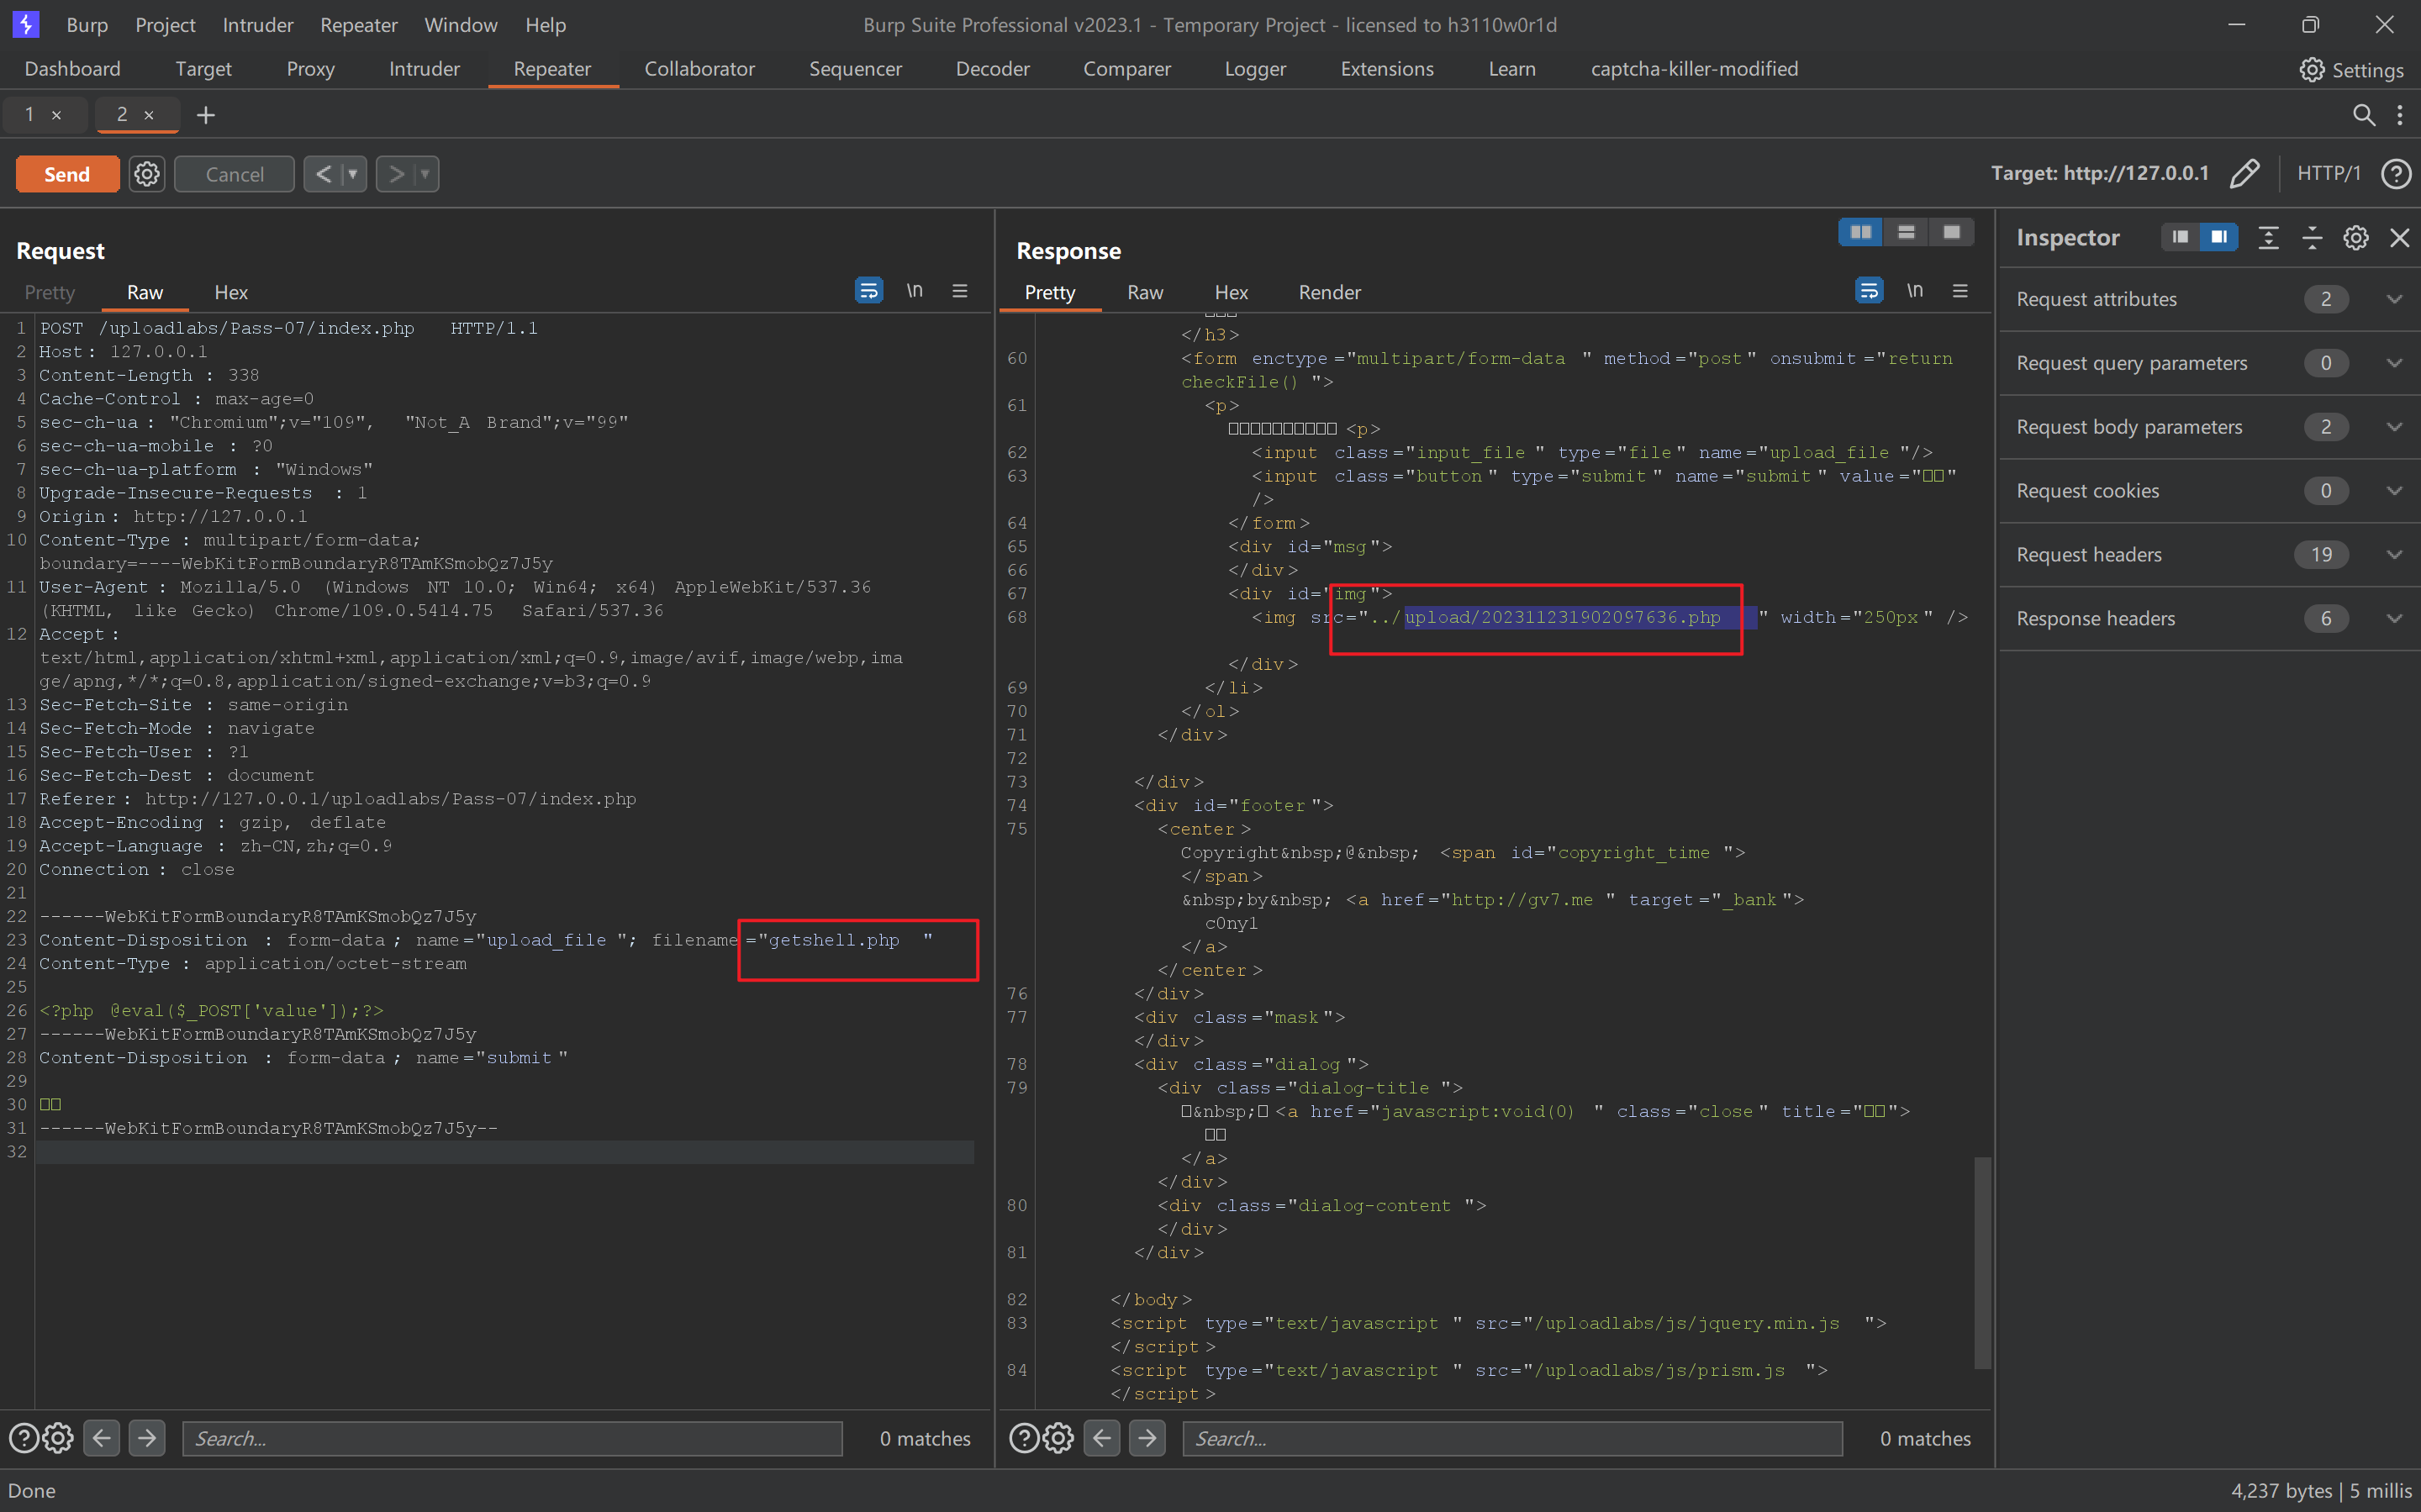Open captcha-killer-modified extension tab
Image resolution: width=2421 pixels, height=1512 pixels.
1694,69
